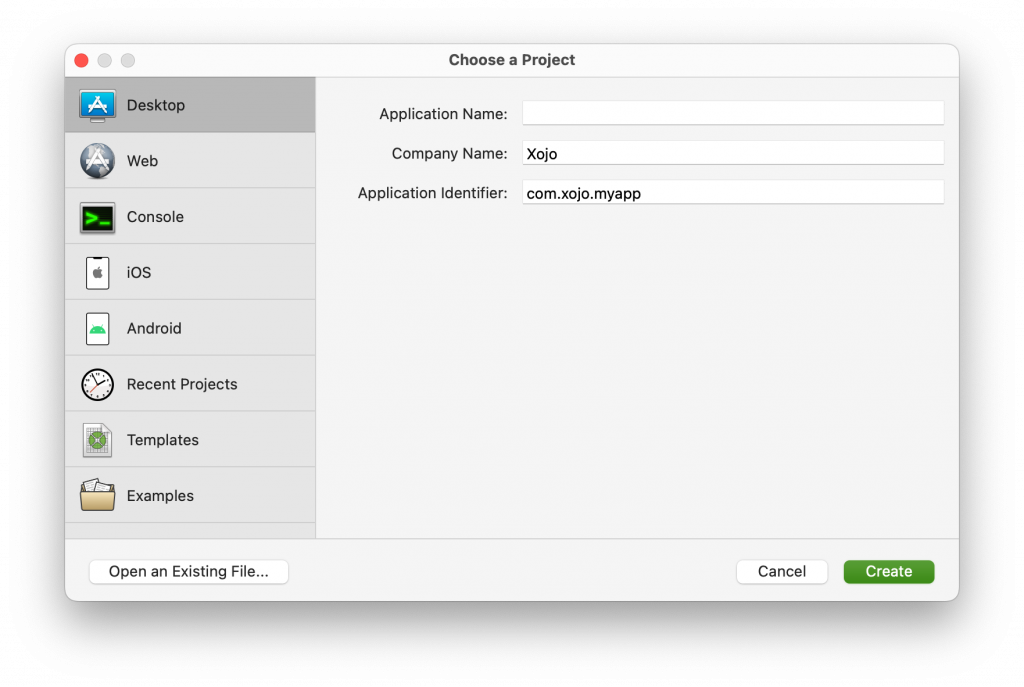1024x687 pixels.
Task: Click the iOS Apple logo icon
Action: tap(97, 272)
